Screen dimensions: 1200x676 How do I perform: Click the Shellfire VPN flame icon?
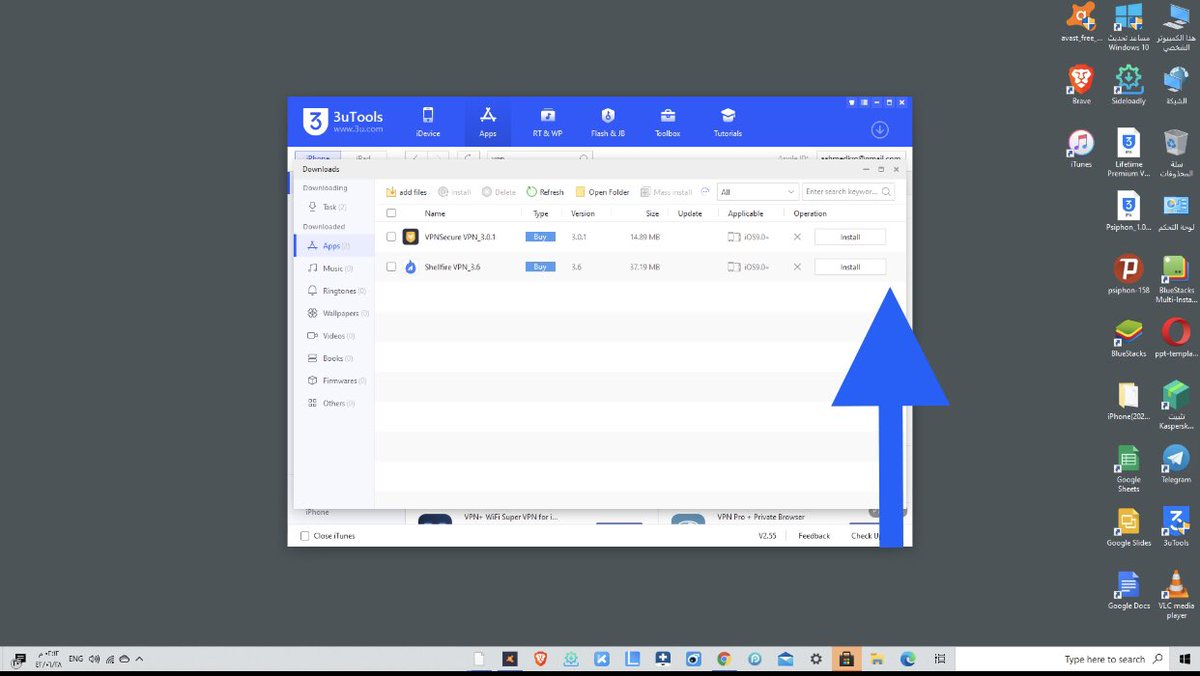click(410, 267)
